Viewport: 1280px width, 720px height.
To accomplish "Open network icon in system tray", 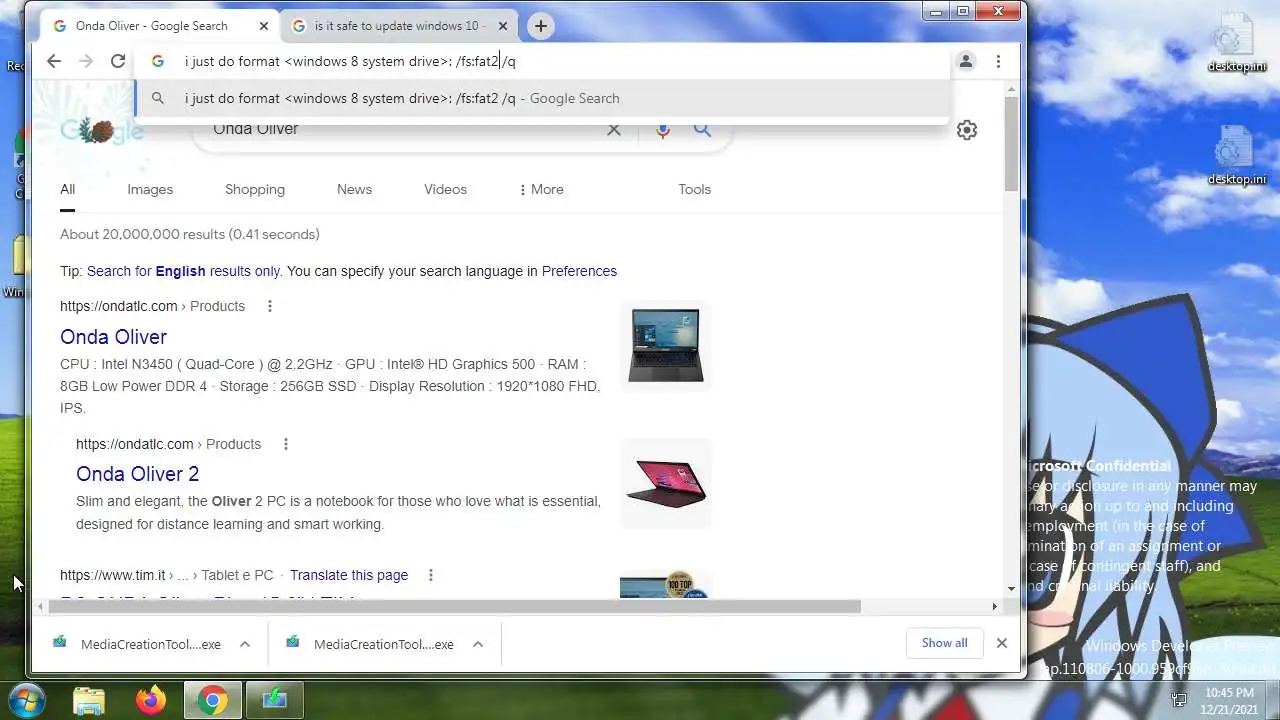I will (1180, 700).
